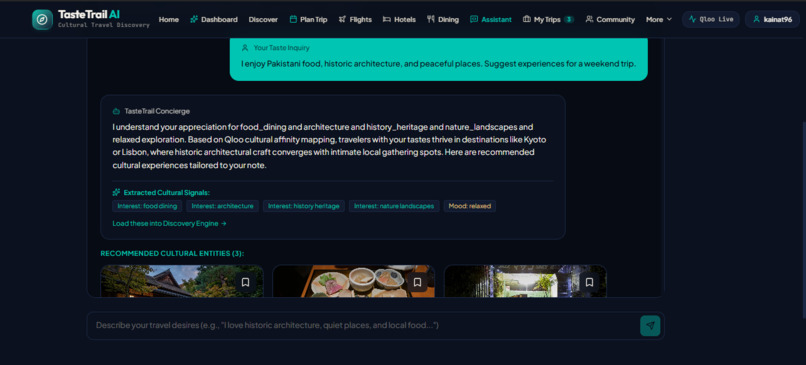Click the TasteTrail Concierge bot icon

click(x=116, y=111)
